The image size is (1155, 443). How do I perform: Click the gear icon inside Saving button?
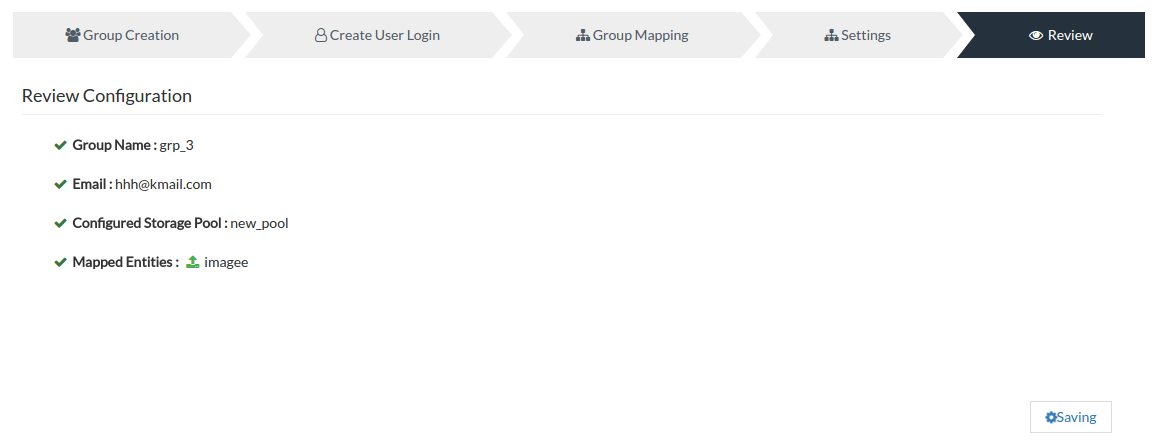(x=1051, y=417)
